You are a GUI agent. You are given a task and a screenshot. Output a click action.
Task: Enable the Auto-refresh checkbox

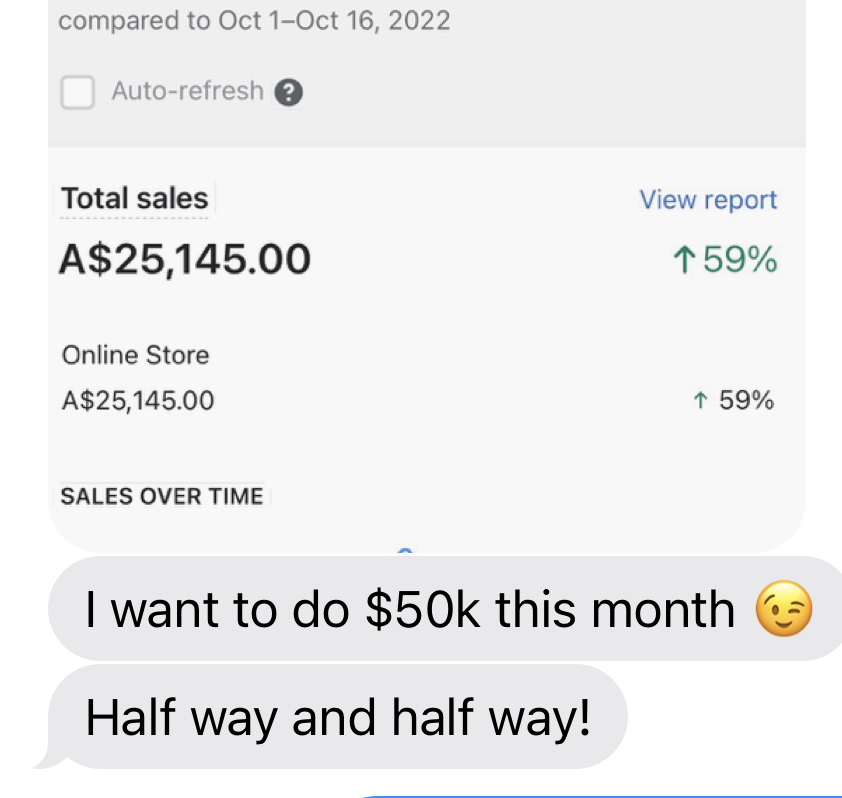77,93
